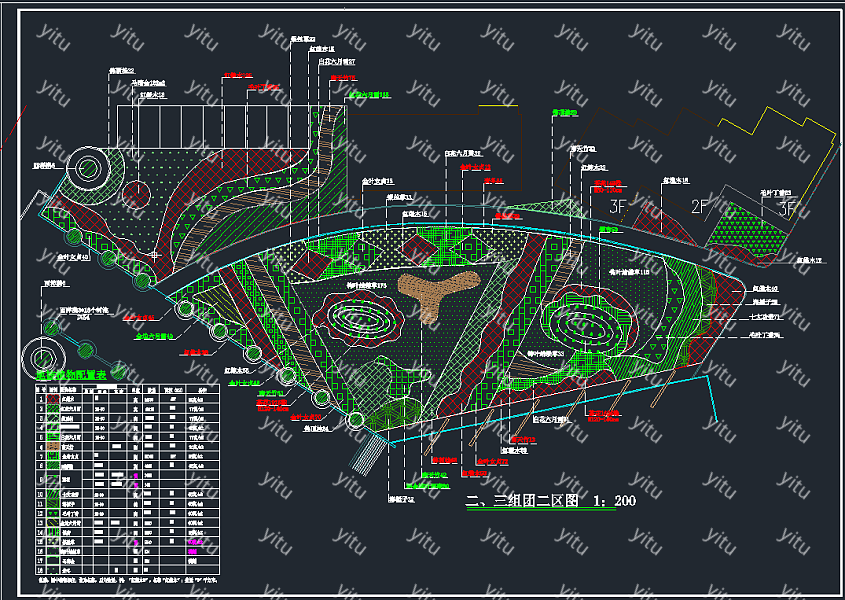Select the red hatched circle in upper-left plot
The height and width of the screenshot is (600, 845).
tap(136, 195)
